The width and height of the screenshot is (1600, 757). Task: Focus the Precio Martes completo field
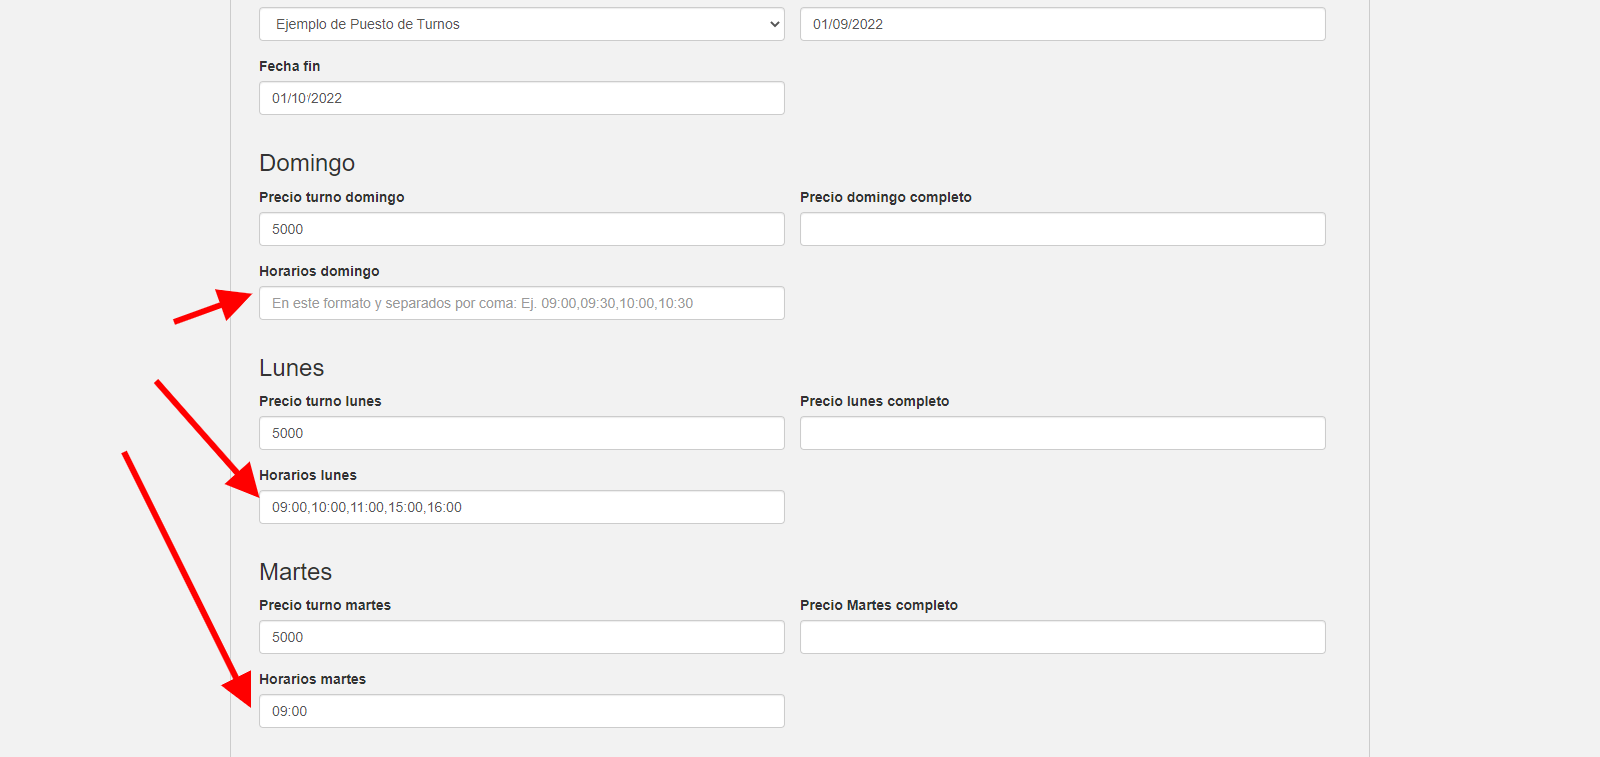(1062, 637)
